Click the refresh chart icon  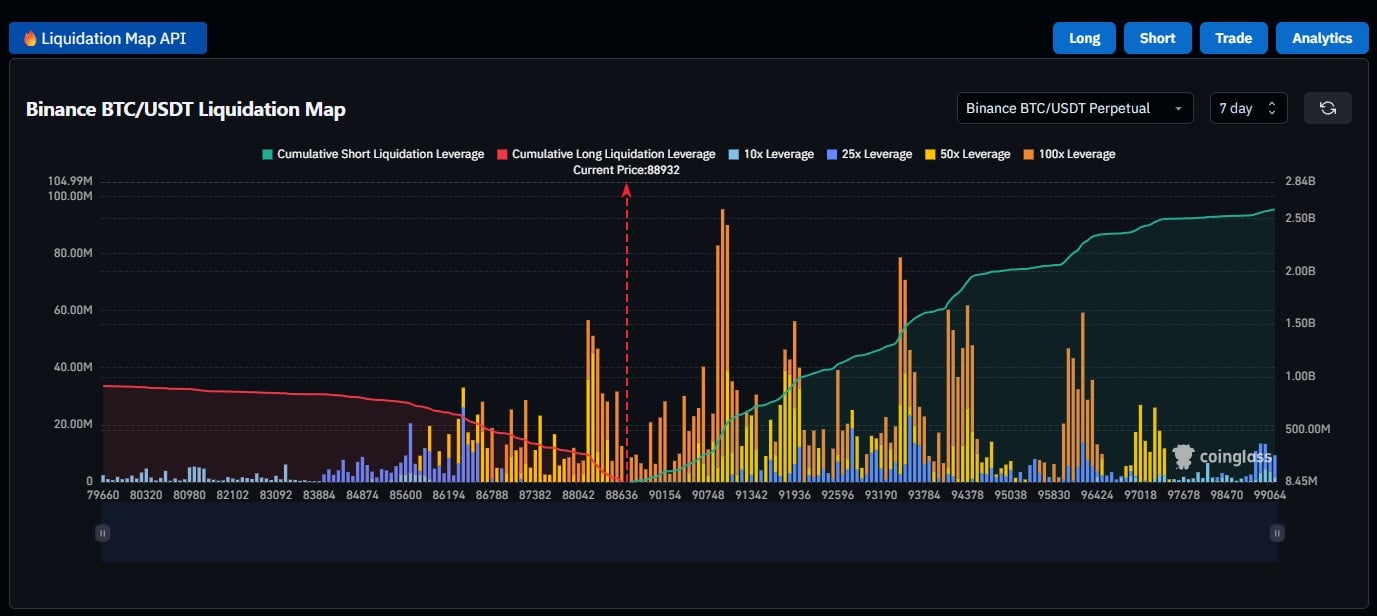1327,108
